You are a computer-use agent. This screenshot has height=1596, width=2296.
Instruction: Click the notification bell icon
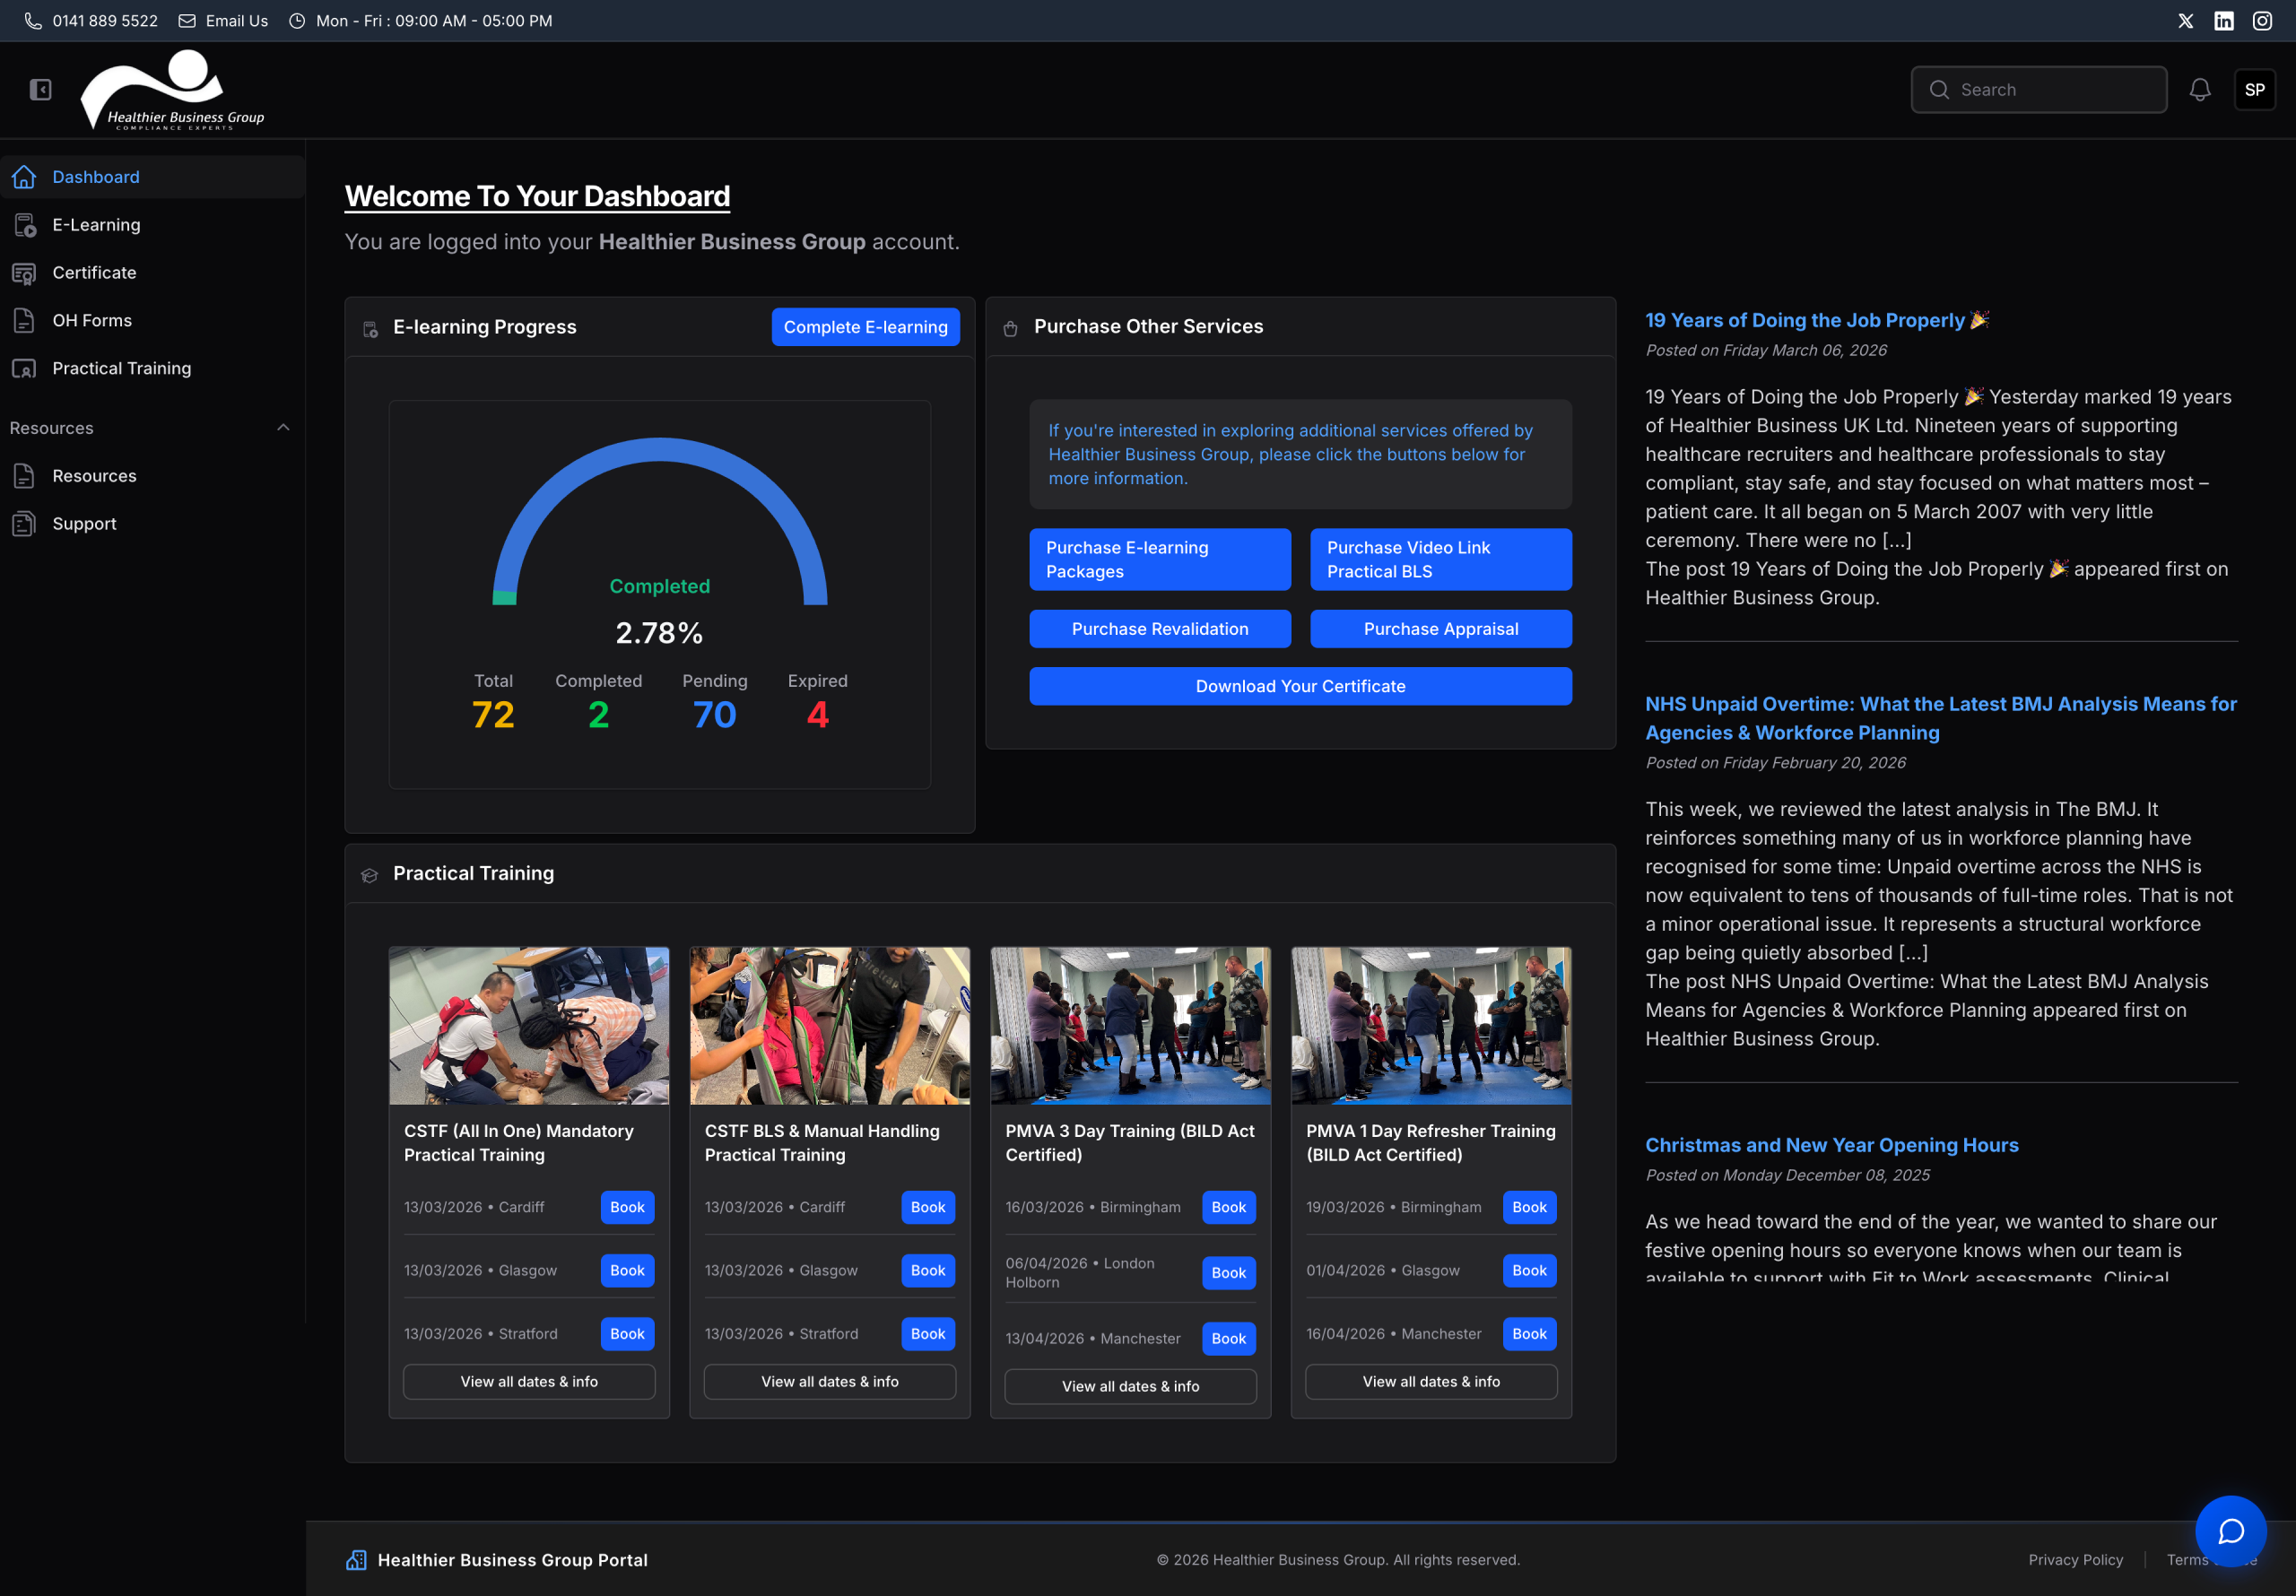coord(2199,89)
